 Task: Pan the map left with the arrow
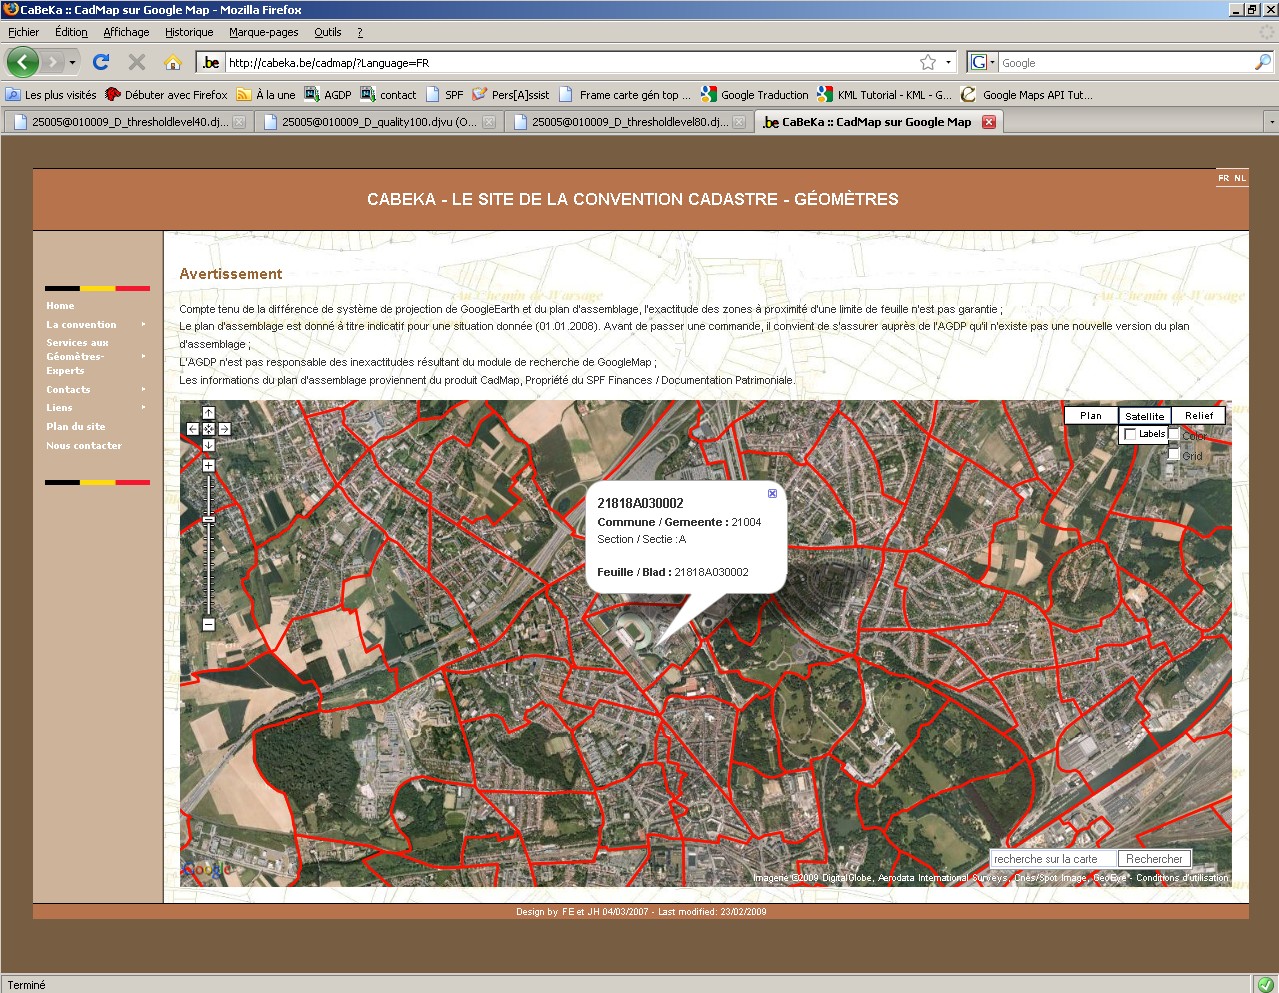pos(192,429)
